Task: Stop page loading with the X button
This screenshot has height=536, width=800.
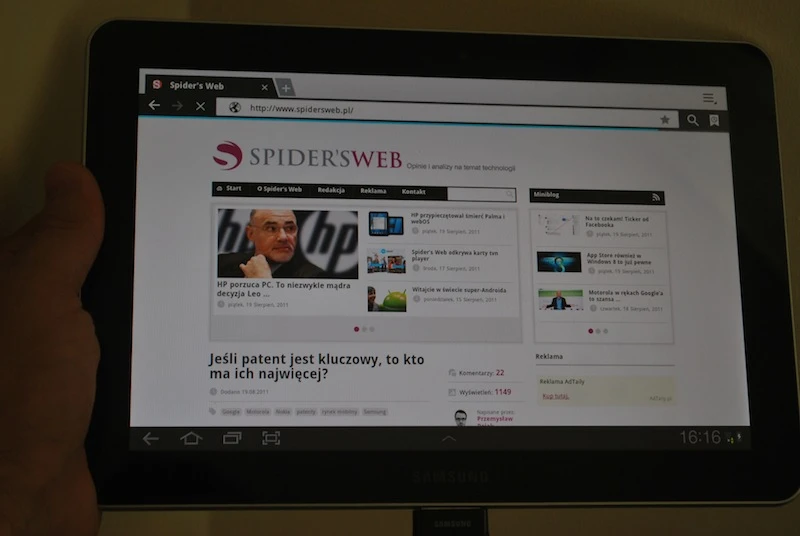Action: coord(200,106)
